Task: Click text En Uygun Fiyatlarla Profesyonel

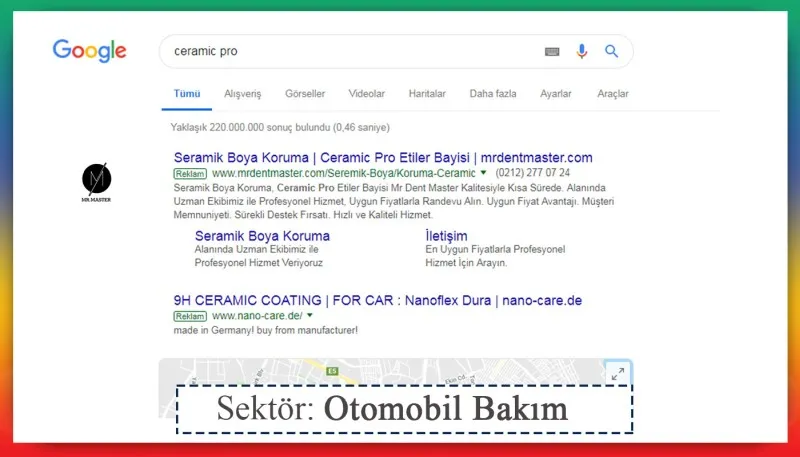Action: click(x=495, y=249)
